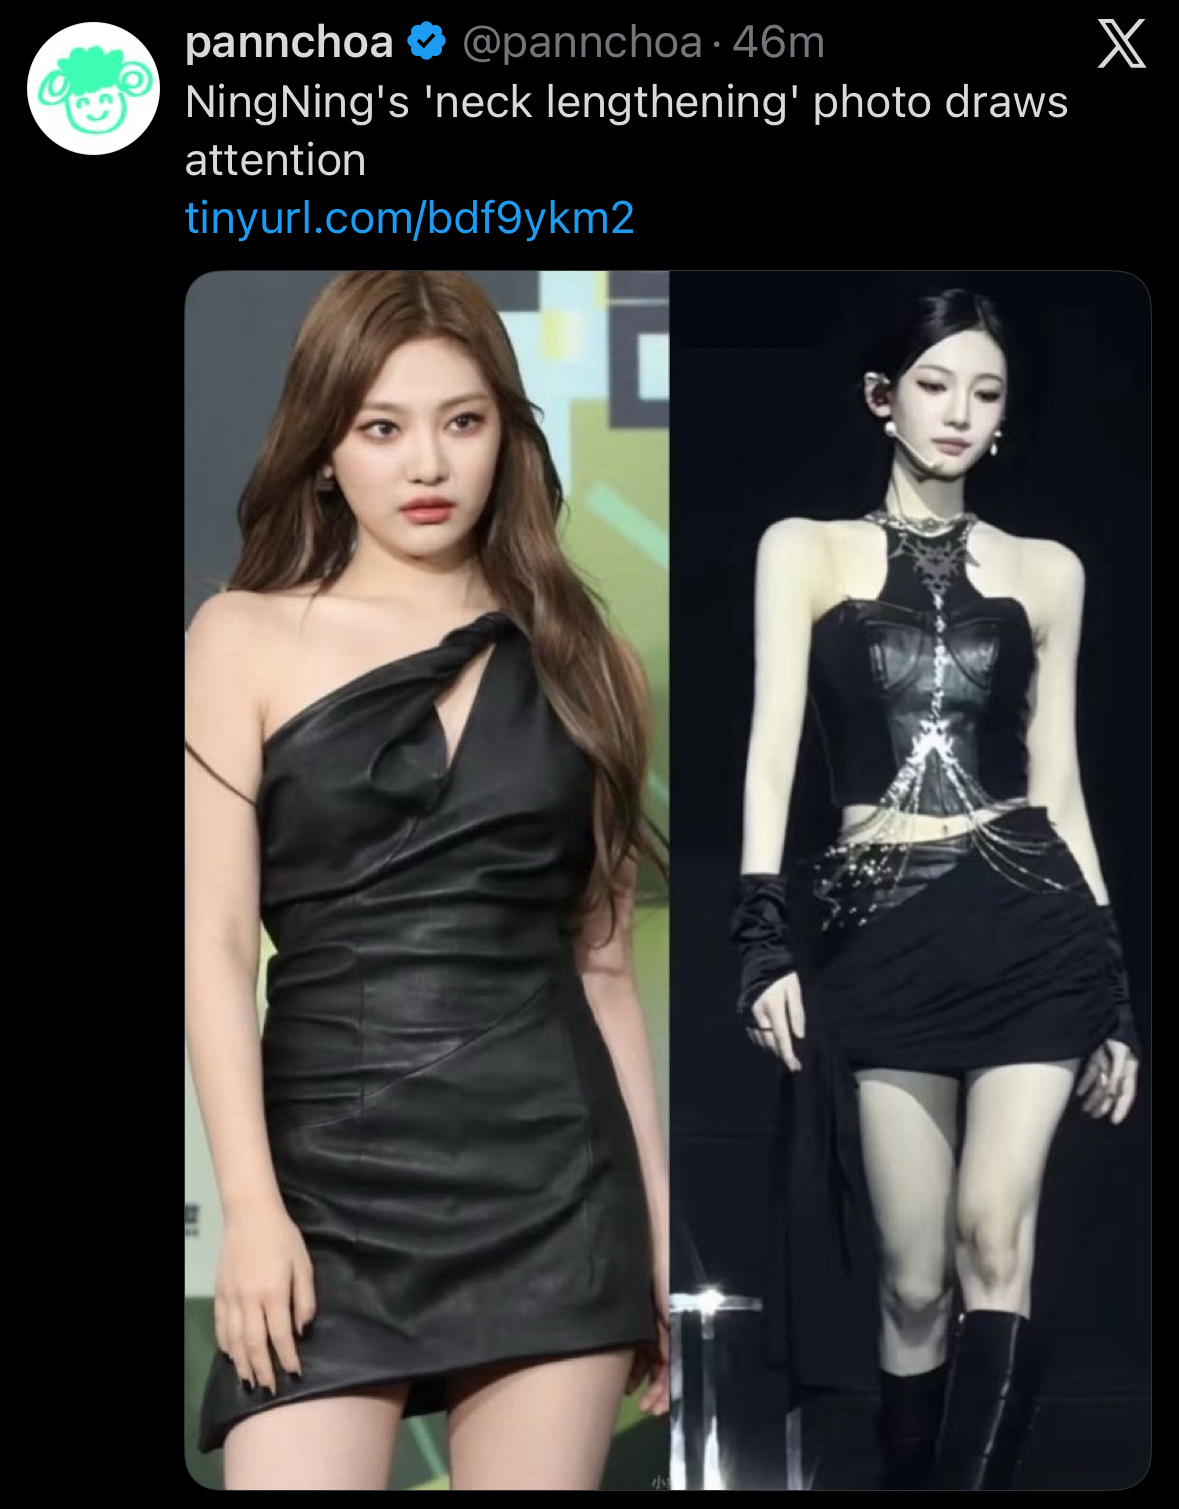
Task: View the right photo of stage outfit
Action: (910, 880)
